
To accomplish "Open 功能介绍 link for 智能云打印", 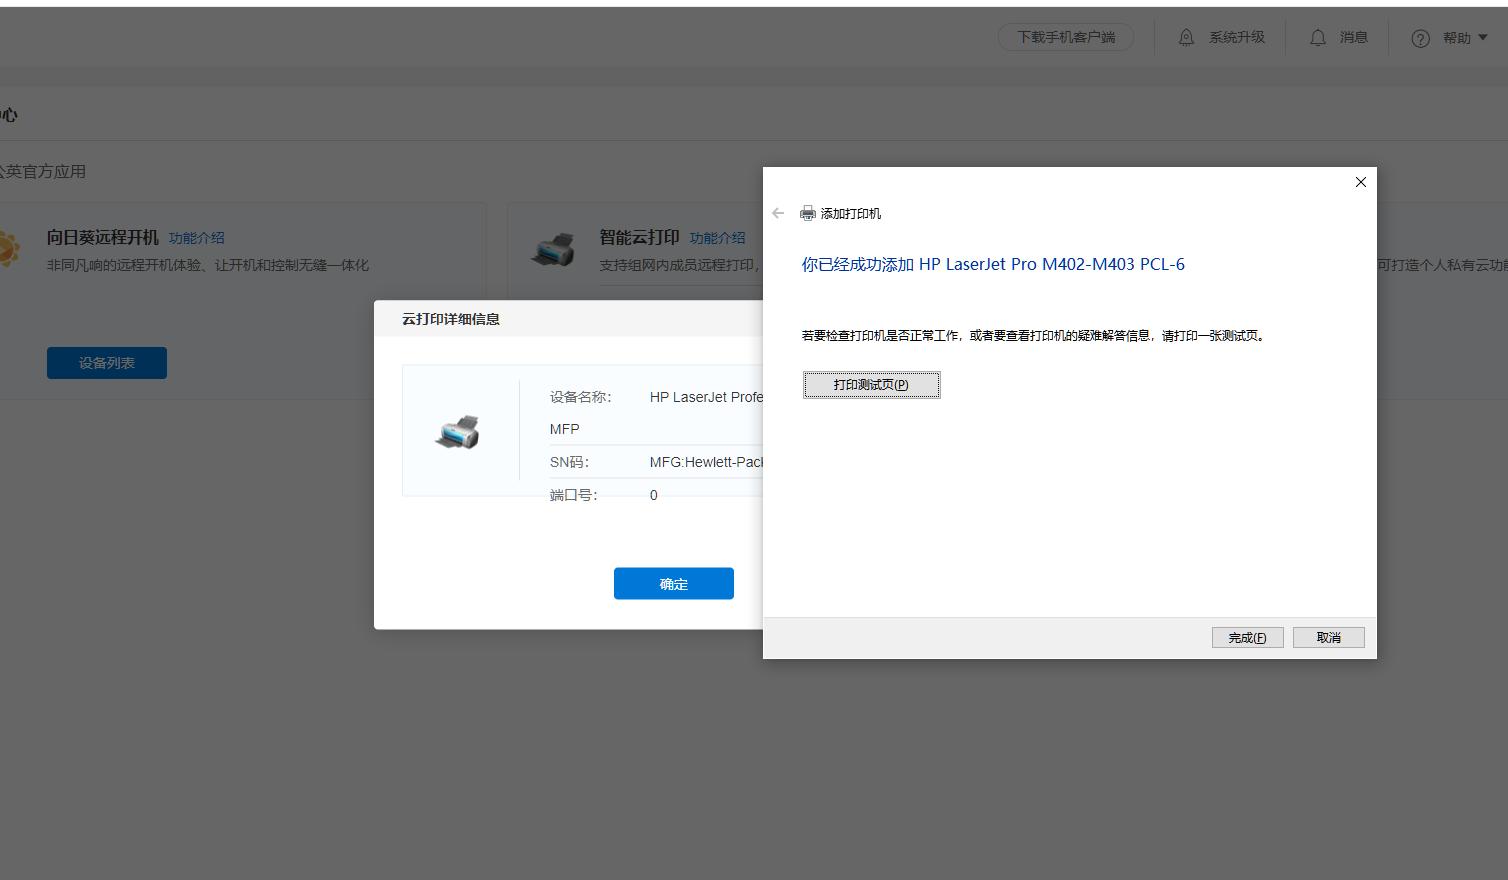I will (x=718, y=238).
